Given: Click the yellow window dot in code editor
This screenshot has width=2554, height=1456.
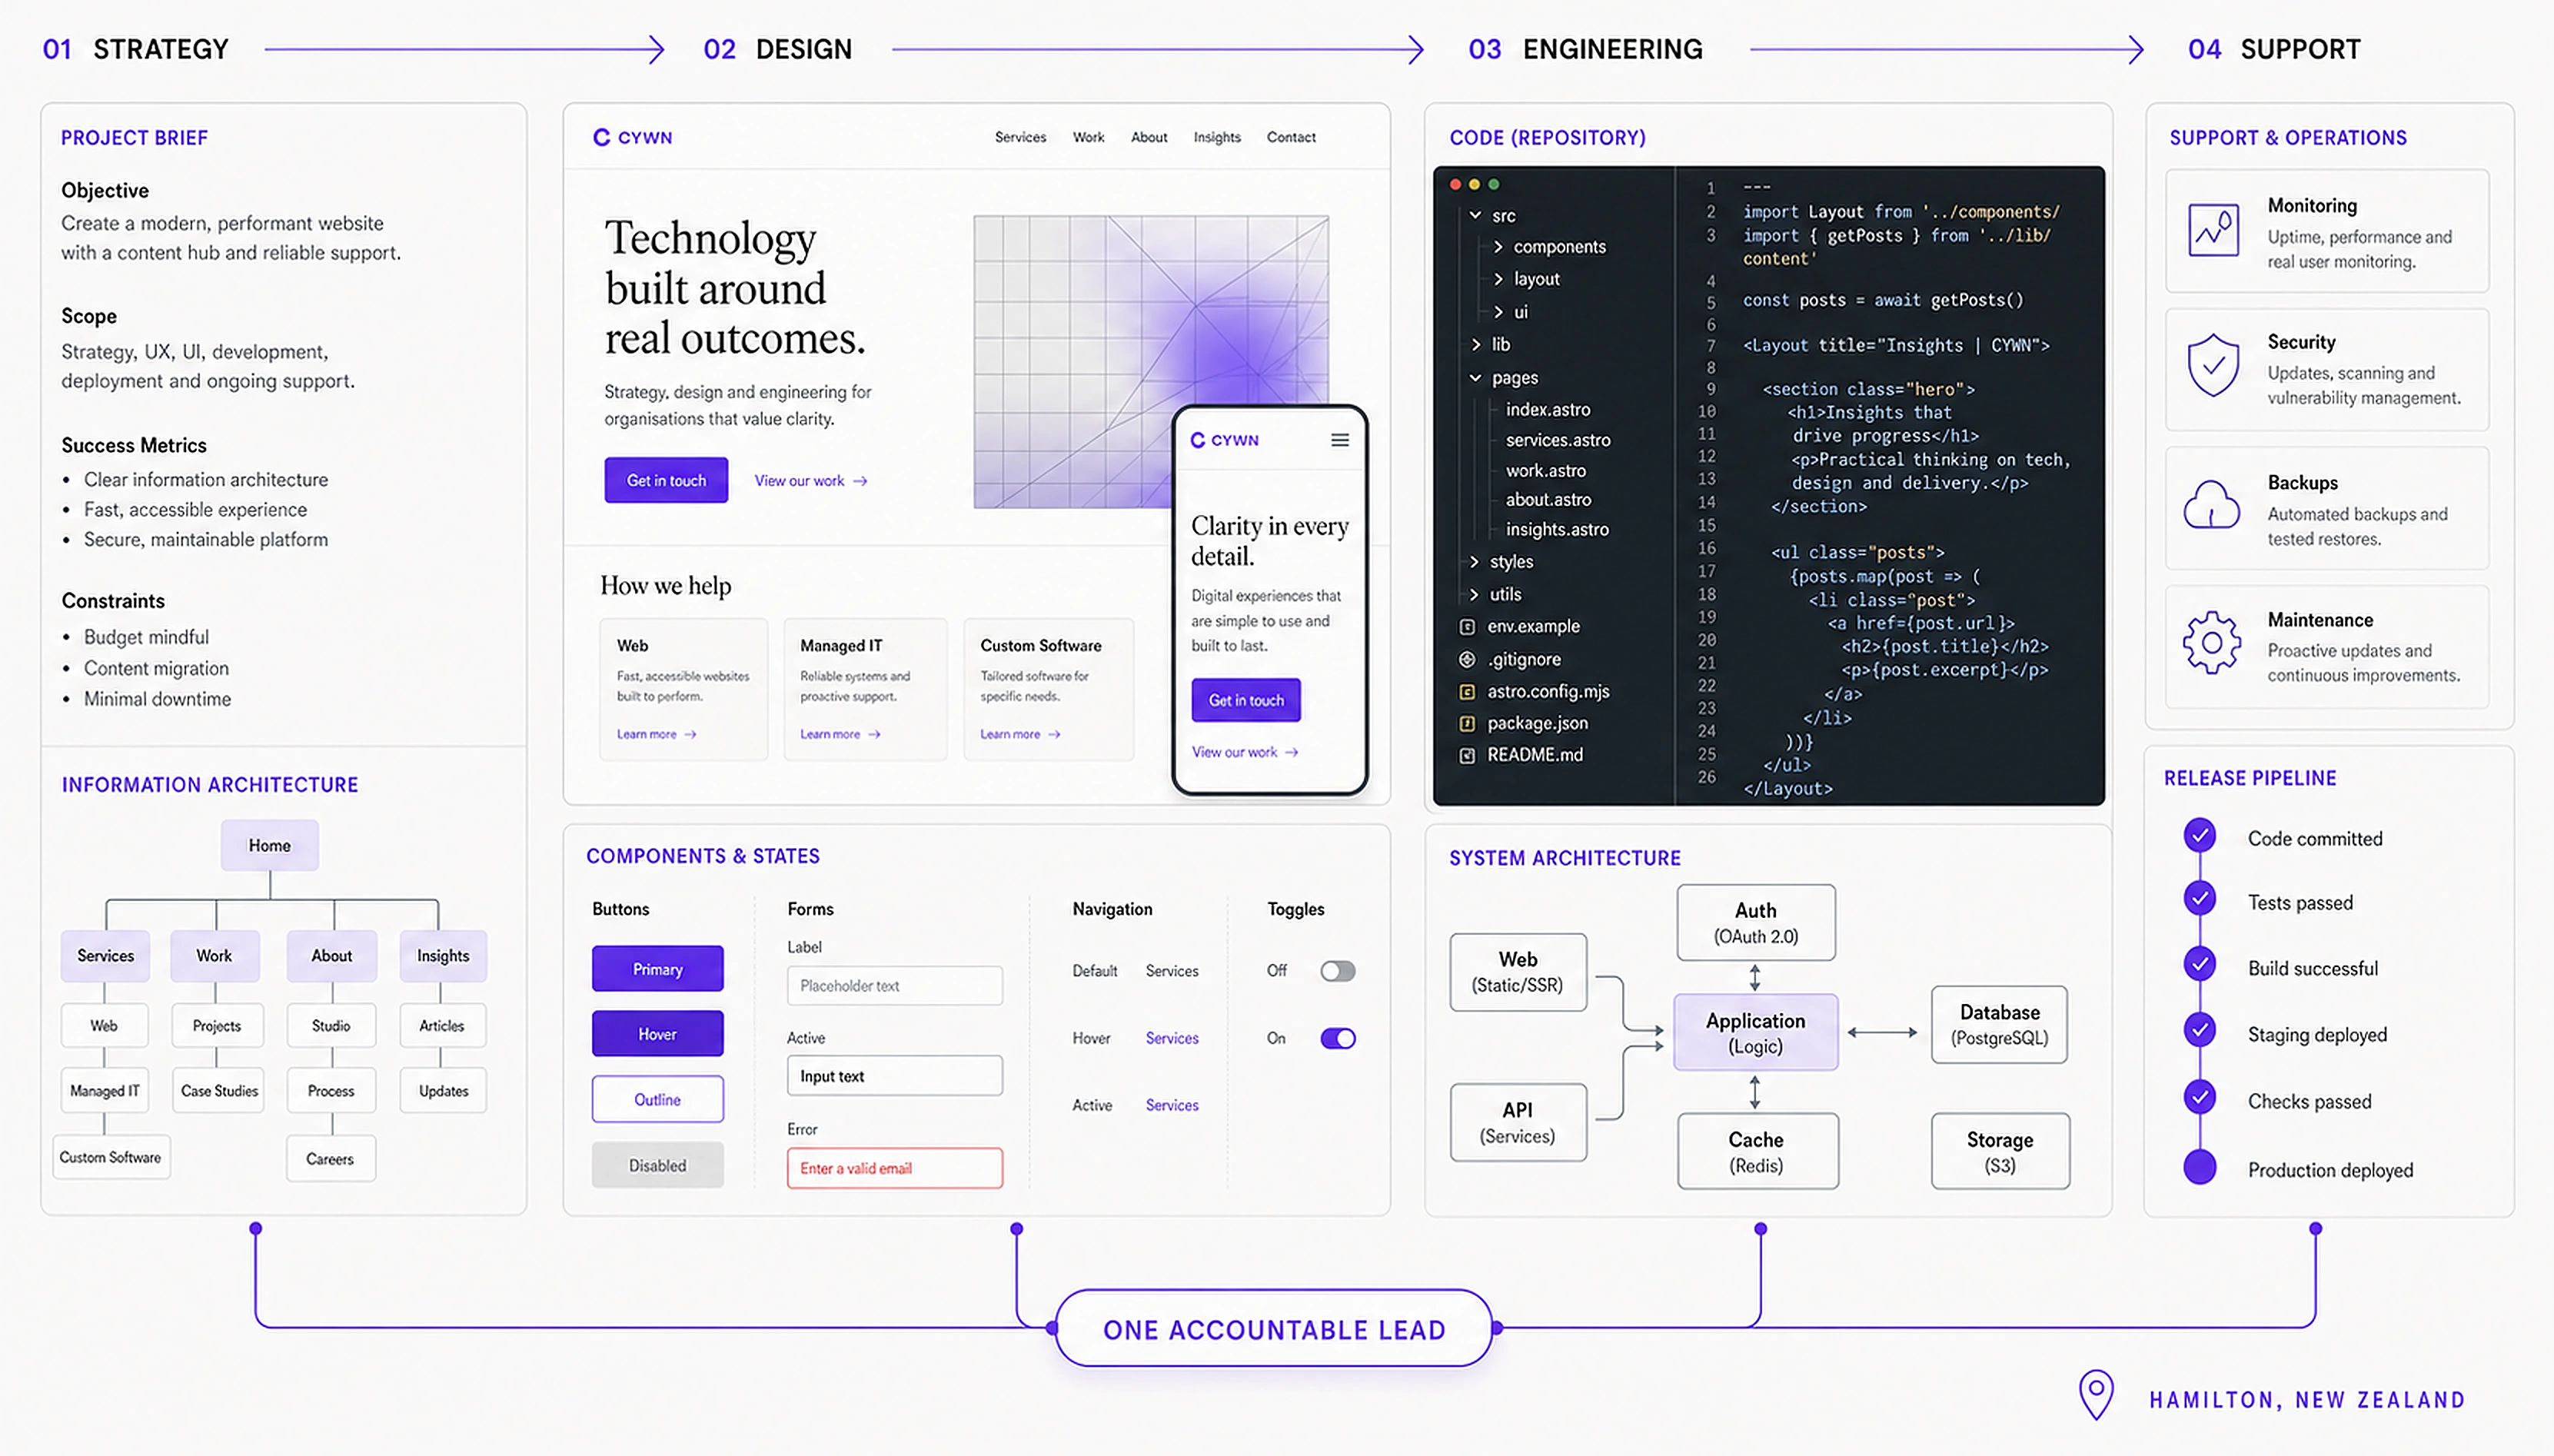Looking at the screenshot, I should point(1474,184).
